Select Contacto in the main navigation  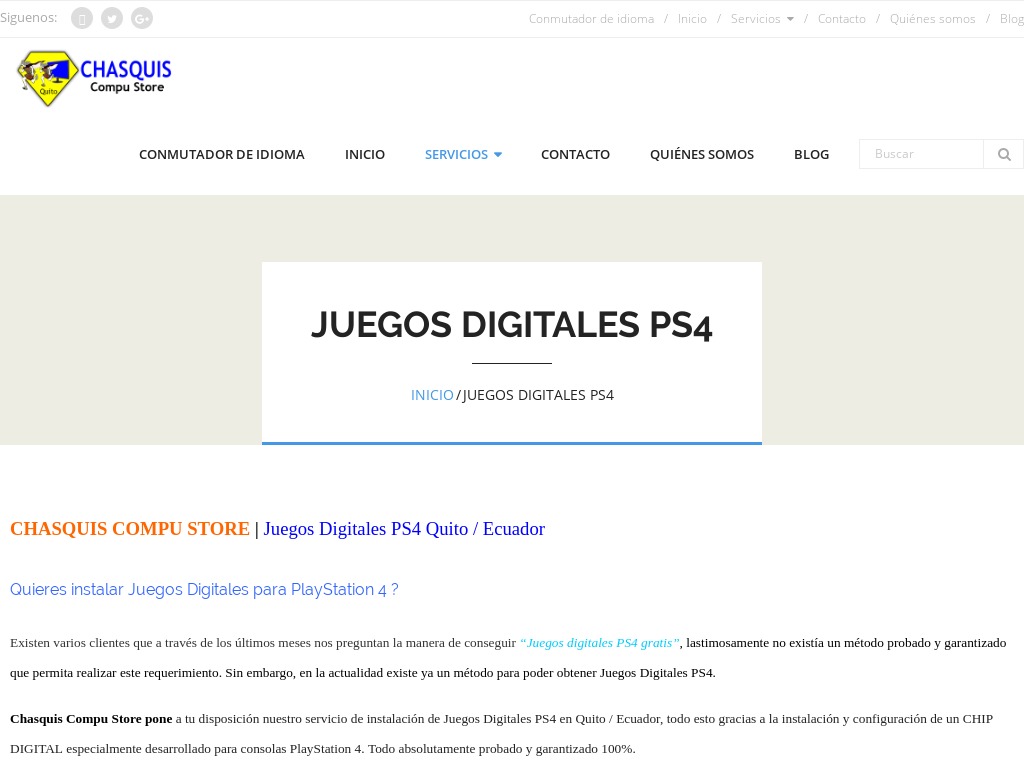(x=575, y=154)
